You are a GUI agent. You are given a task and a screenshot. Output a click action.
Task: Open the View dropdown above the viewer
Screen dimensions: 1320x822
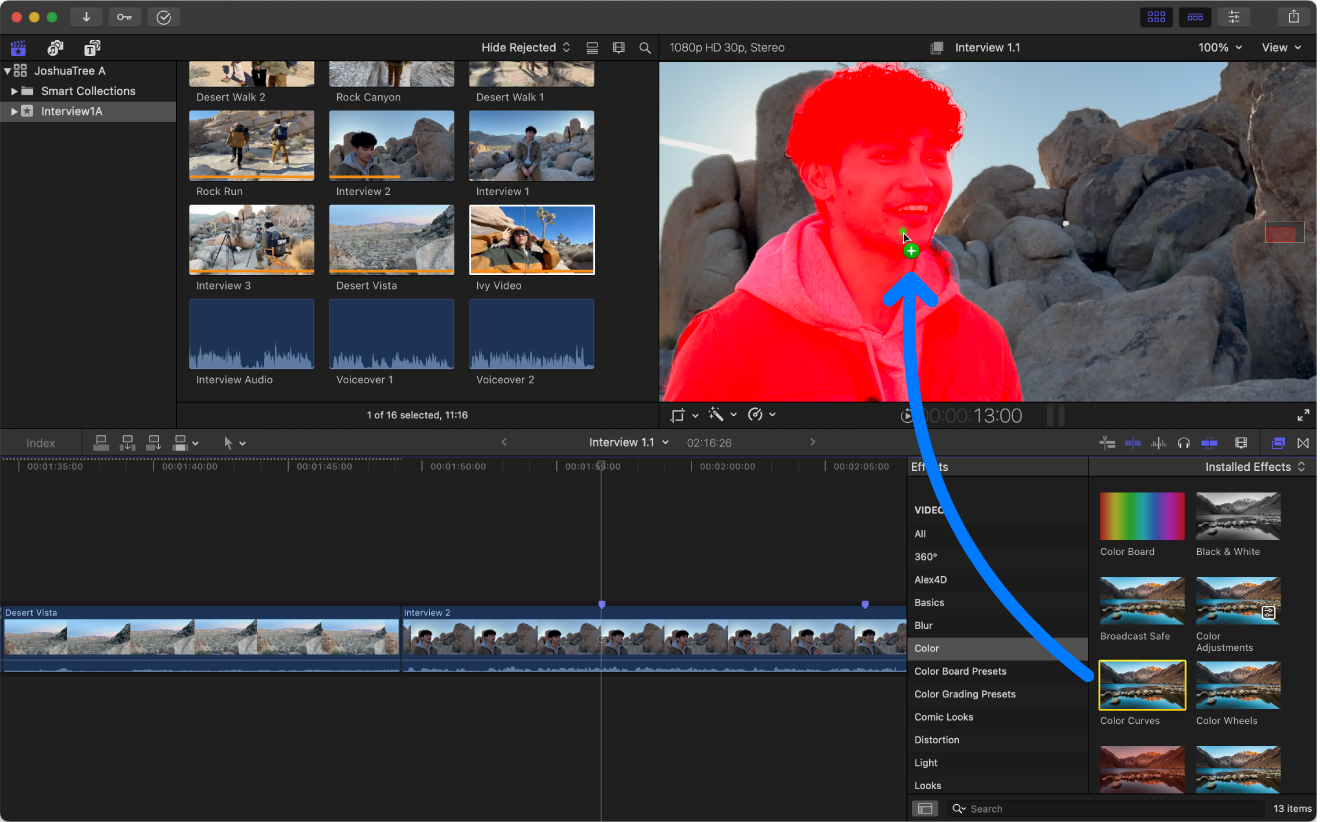(1283, 47)
